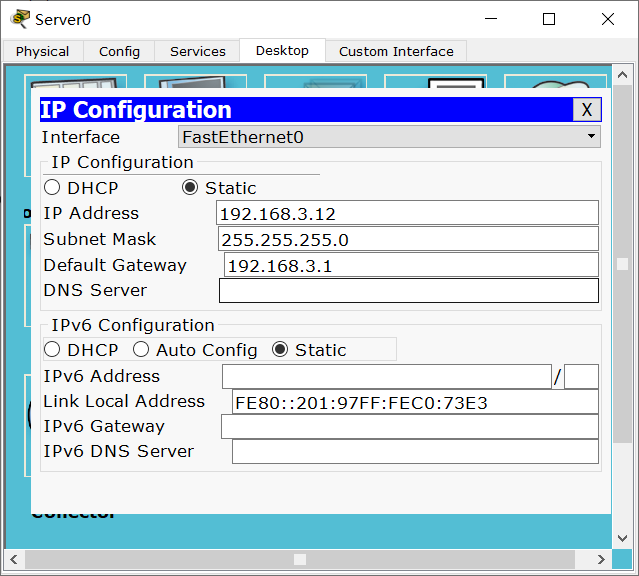
Task: Open the Custom Interface tab
Action: (x=396, y=51)
